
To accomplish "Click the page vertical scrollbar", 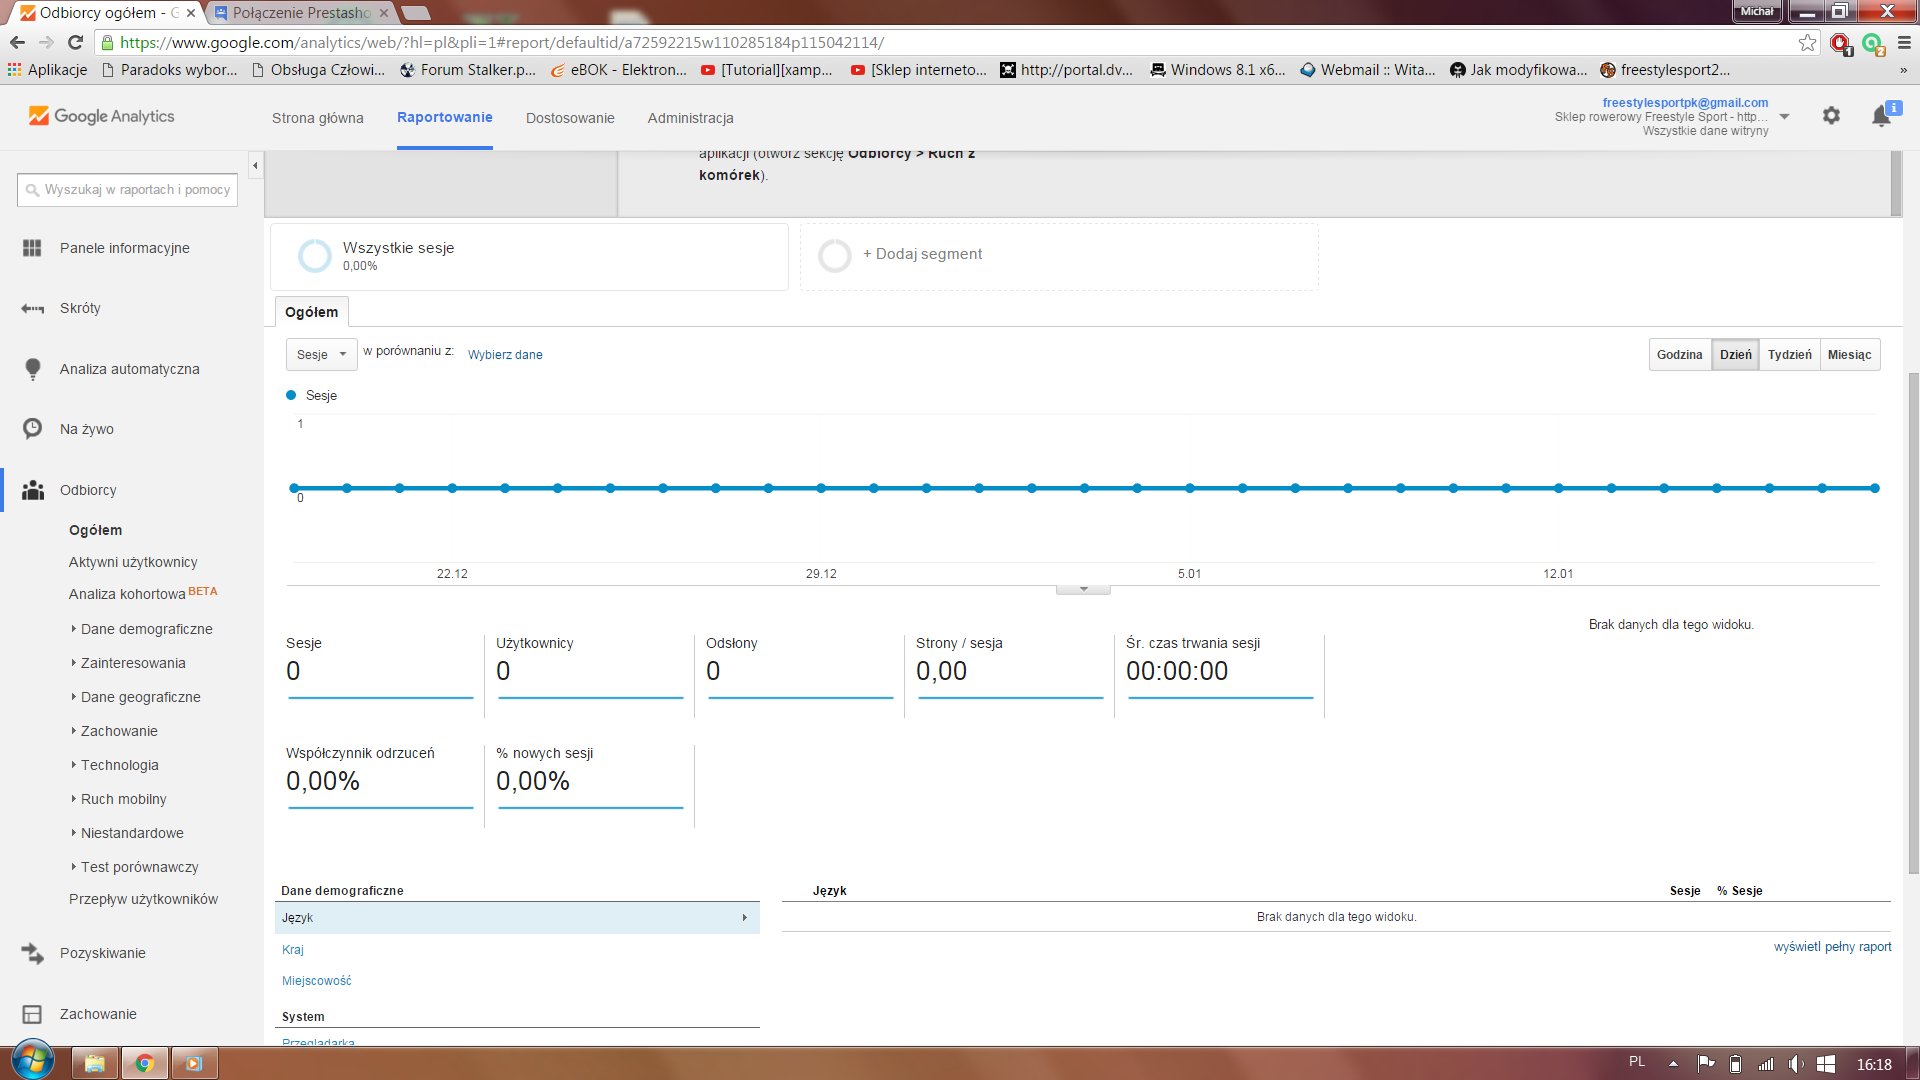I will coord(1913,620).
